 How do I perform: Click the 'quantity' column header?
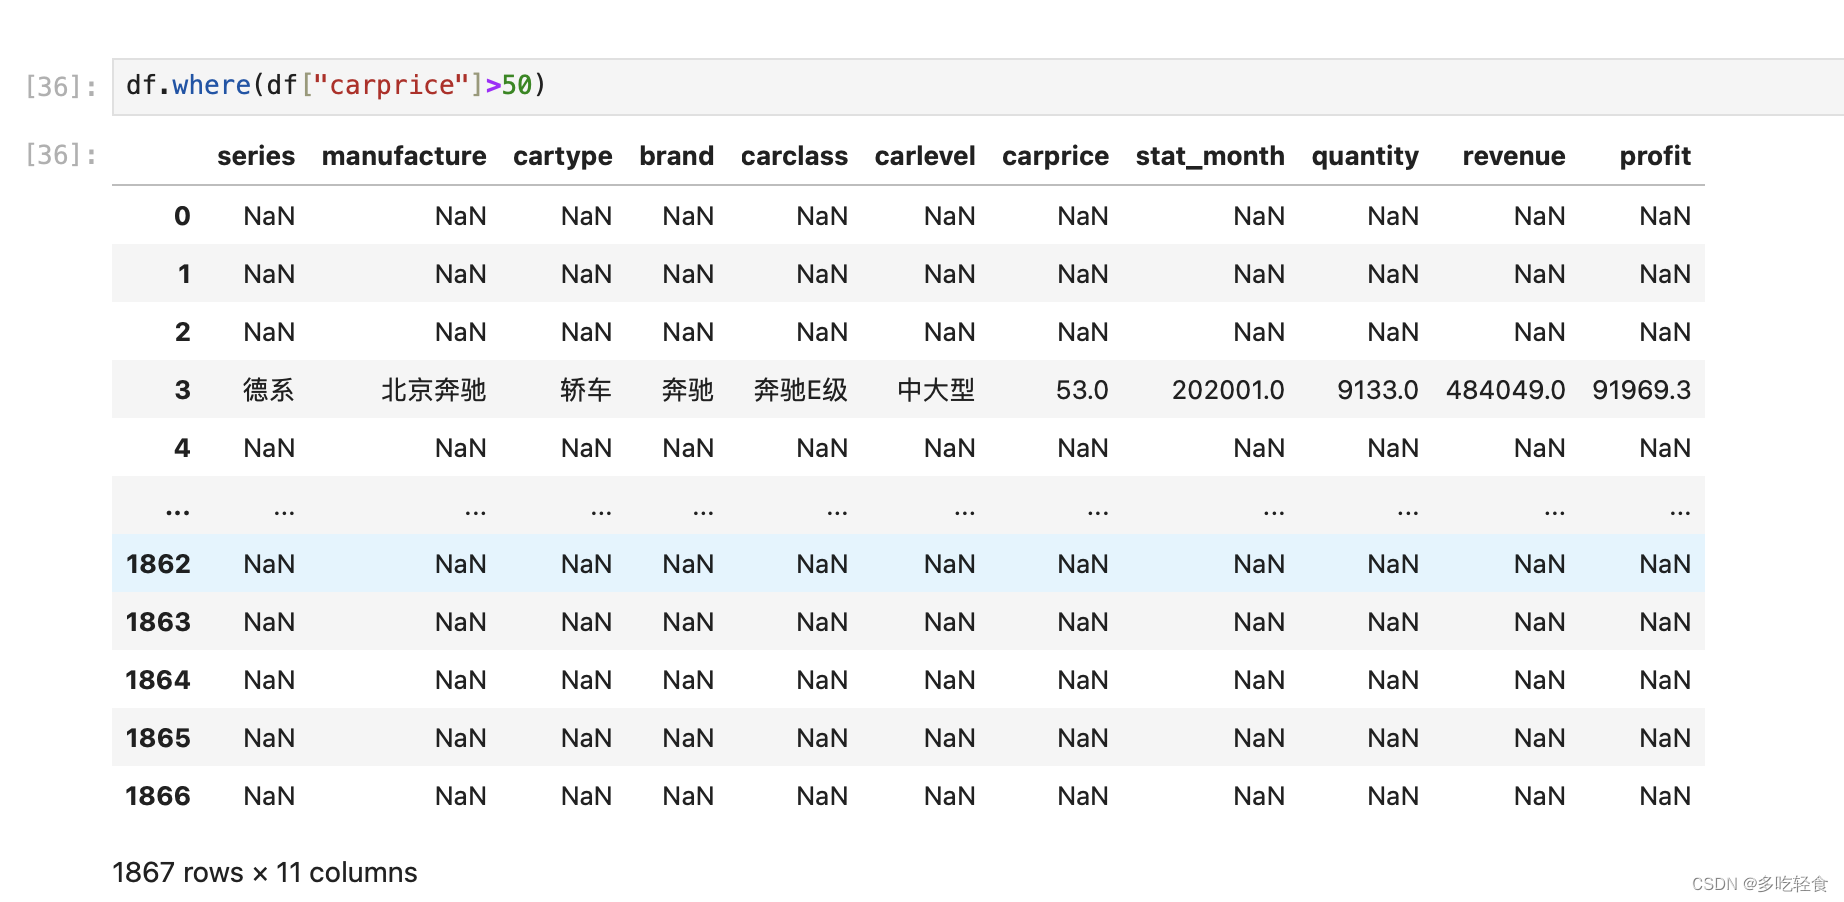coord(1365,157)
